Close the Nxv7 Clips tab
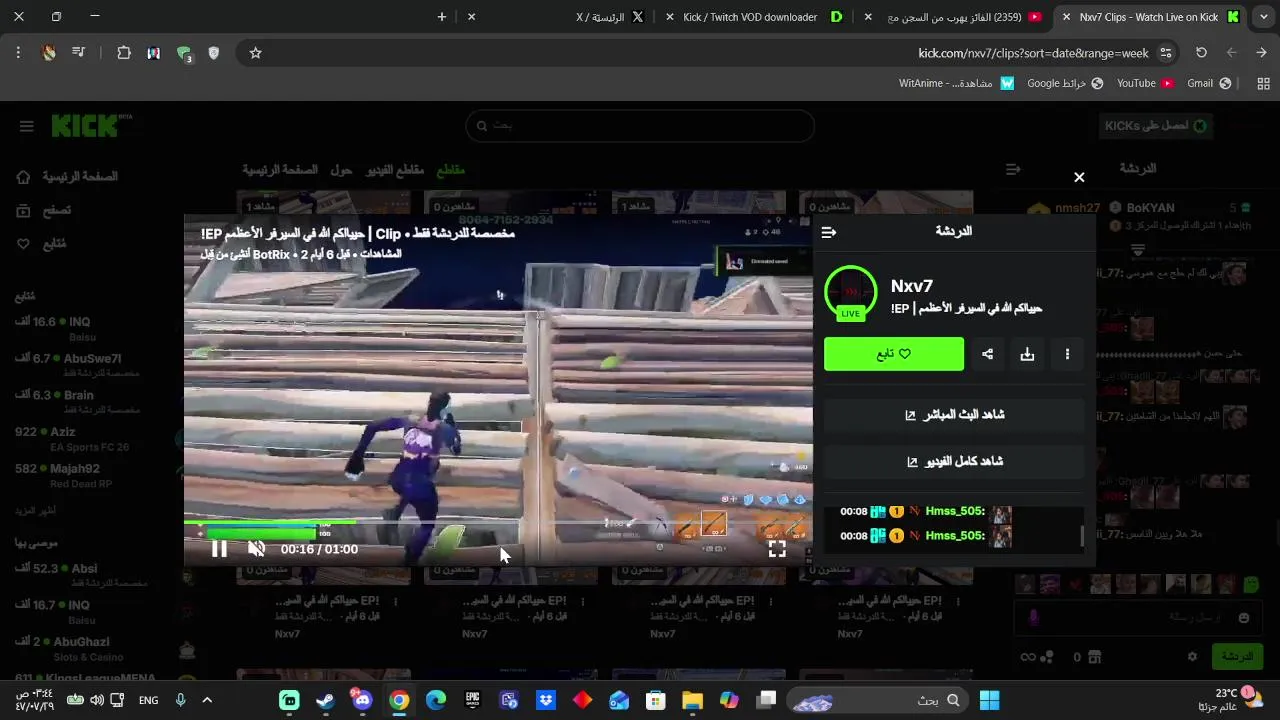Image resolution: width=1280 pixels, height=720 pixels. pyautogui.click(x=1066, y=17)
